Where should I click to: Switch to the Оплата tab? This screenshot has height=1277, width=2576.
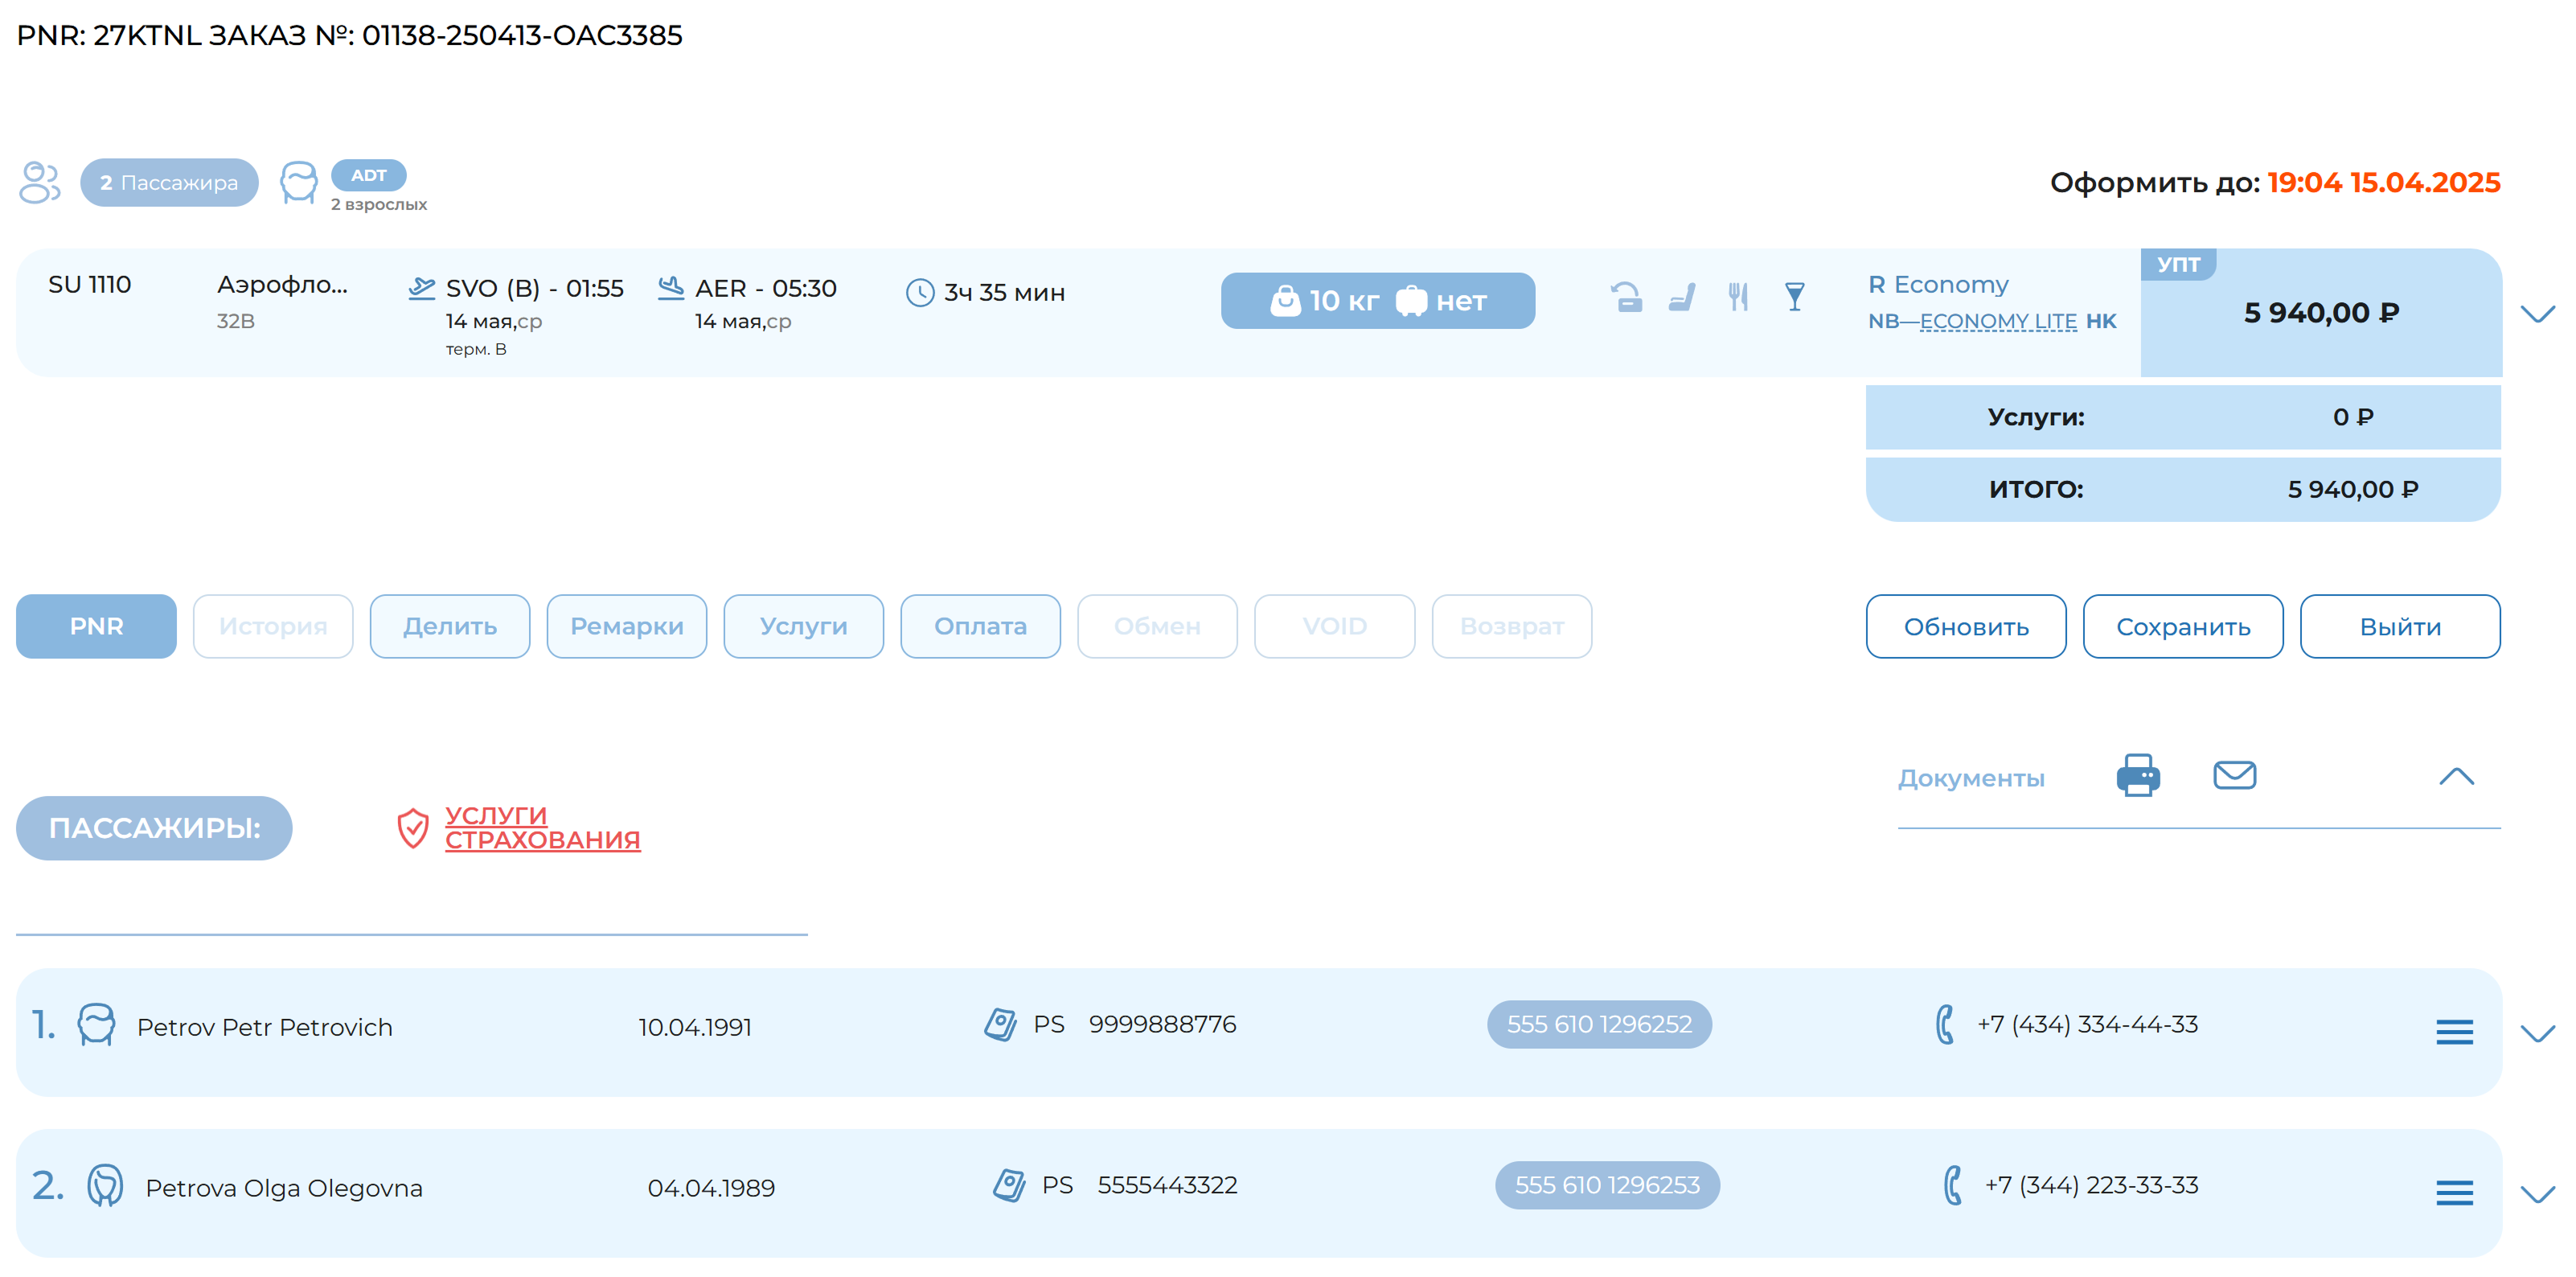(x=980, y=626)
